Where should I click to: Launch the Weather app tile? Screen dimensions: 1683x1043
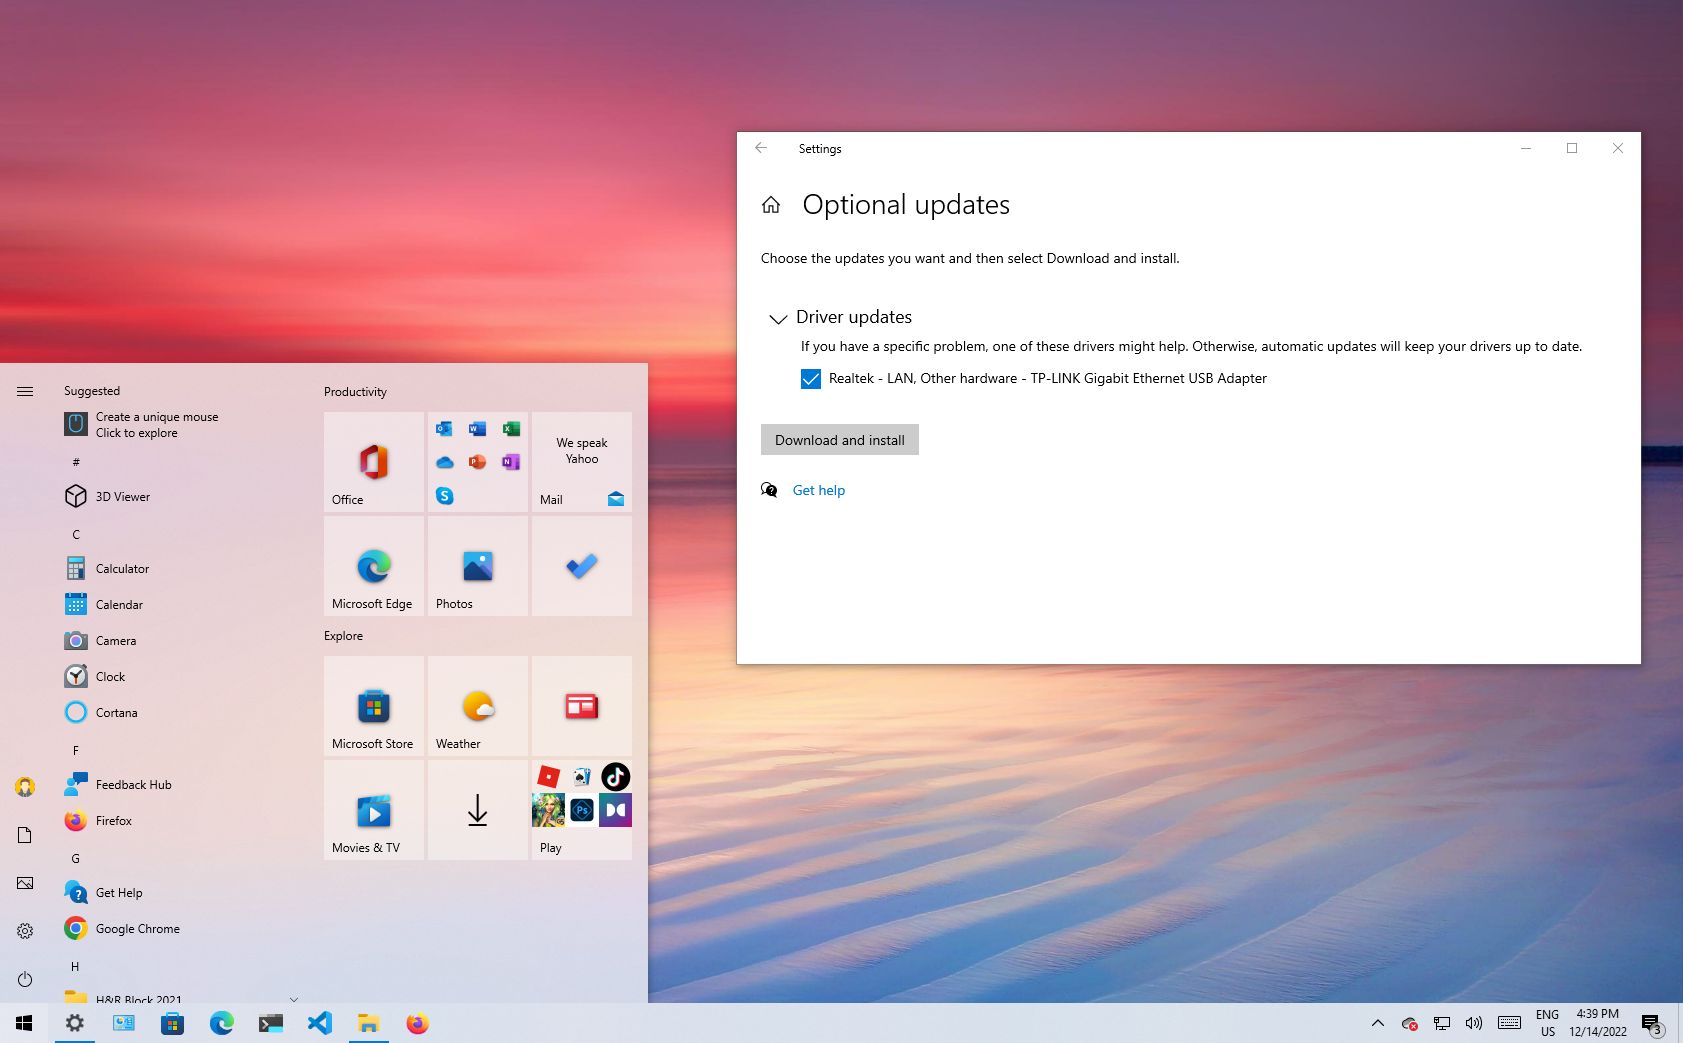477,705
